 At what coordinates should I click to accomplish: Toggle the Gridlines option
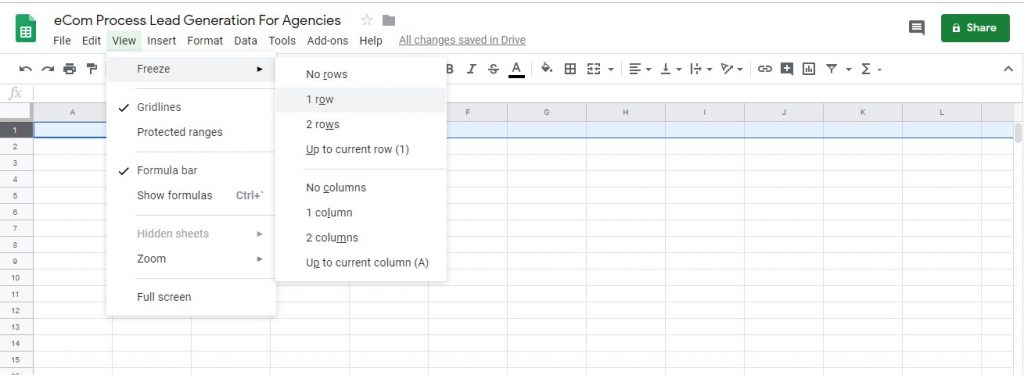191,107
